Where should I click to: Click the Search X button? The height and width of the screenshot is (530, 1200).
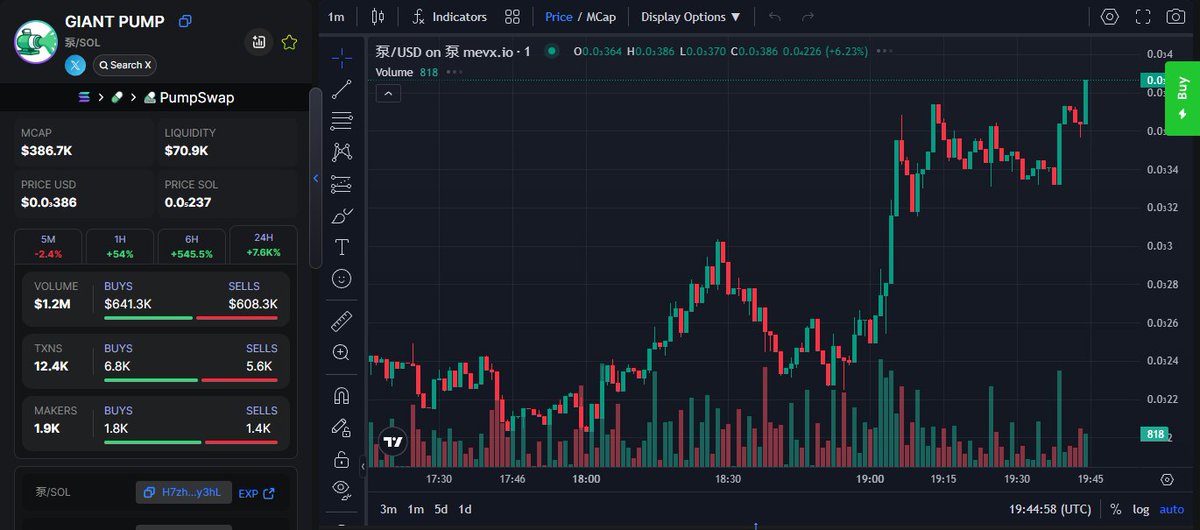coord(125,65)
